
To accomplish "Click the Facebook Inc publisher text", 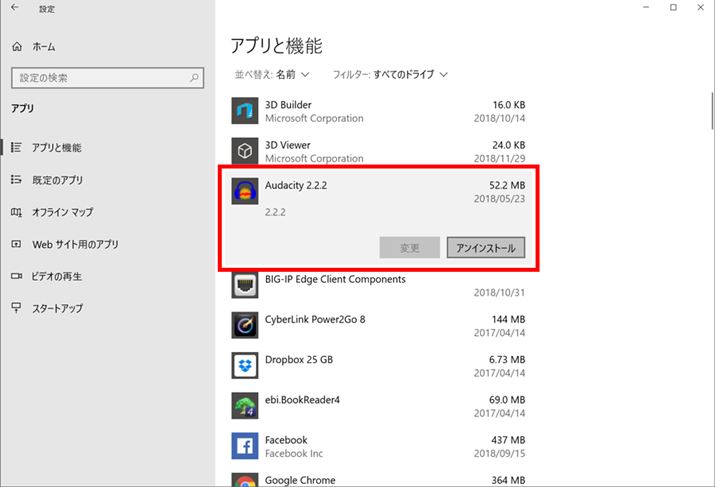I will (x=294, y=453).
